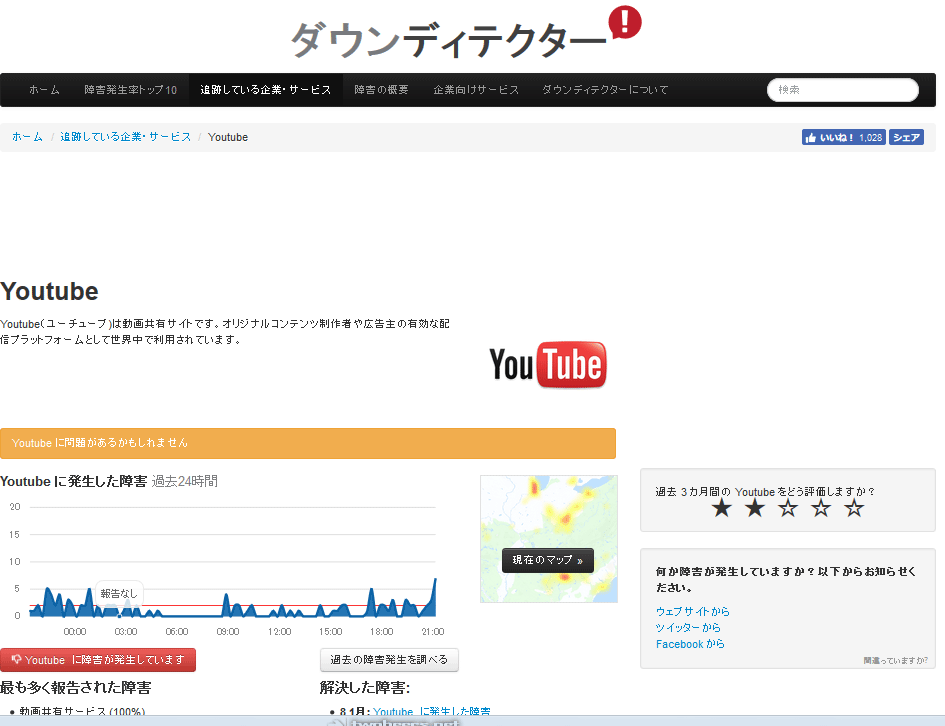Open 障害の概要 navigation item

pyautogui.click(x=381, y=90)
